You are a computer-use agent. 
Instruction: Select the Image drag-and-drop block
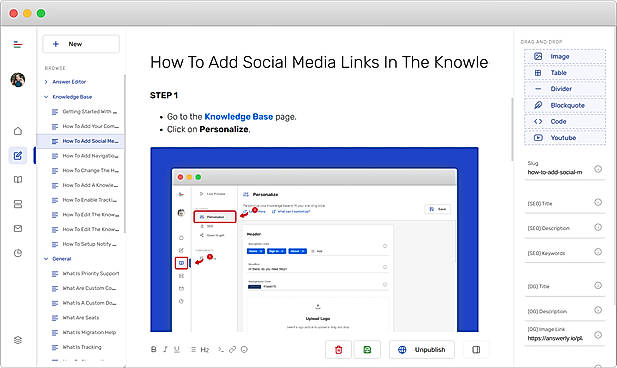(565, 57)
